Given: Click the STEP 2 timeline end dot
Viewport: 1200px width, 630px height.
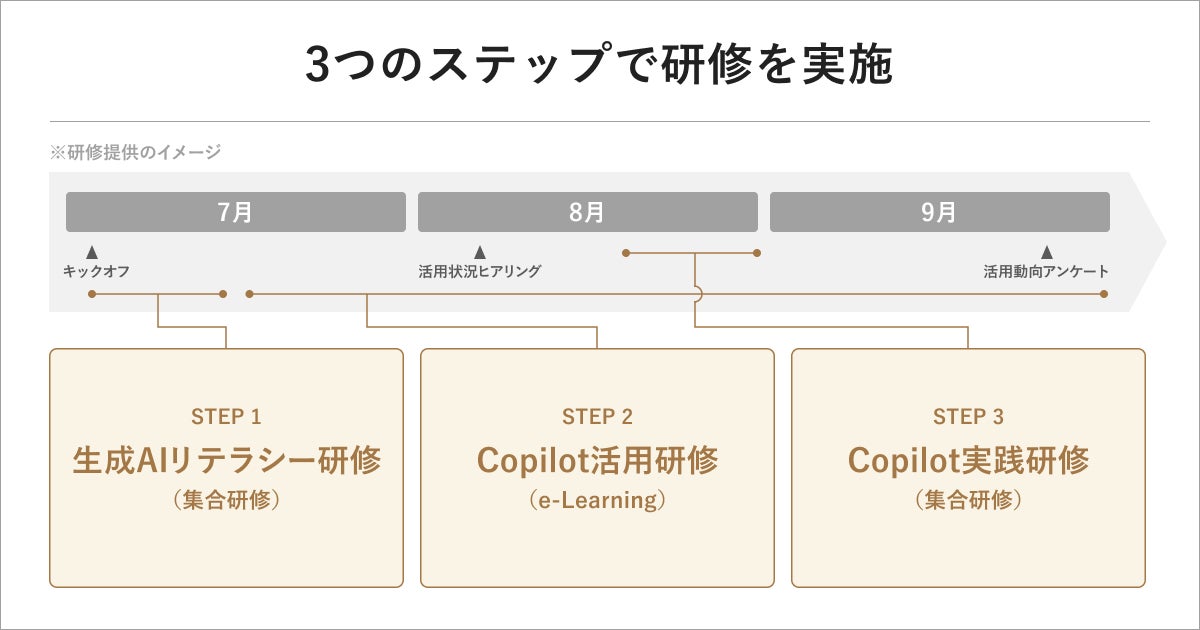Looking at the screenshot, I should [x=1104, y=294].
